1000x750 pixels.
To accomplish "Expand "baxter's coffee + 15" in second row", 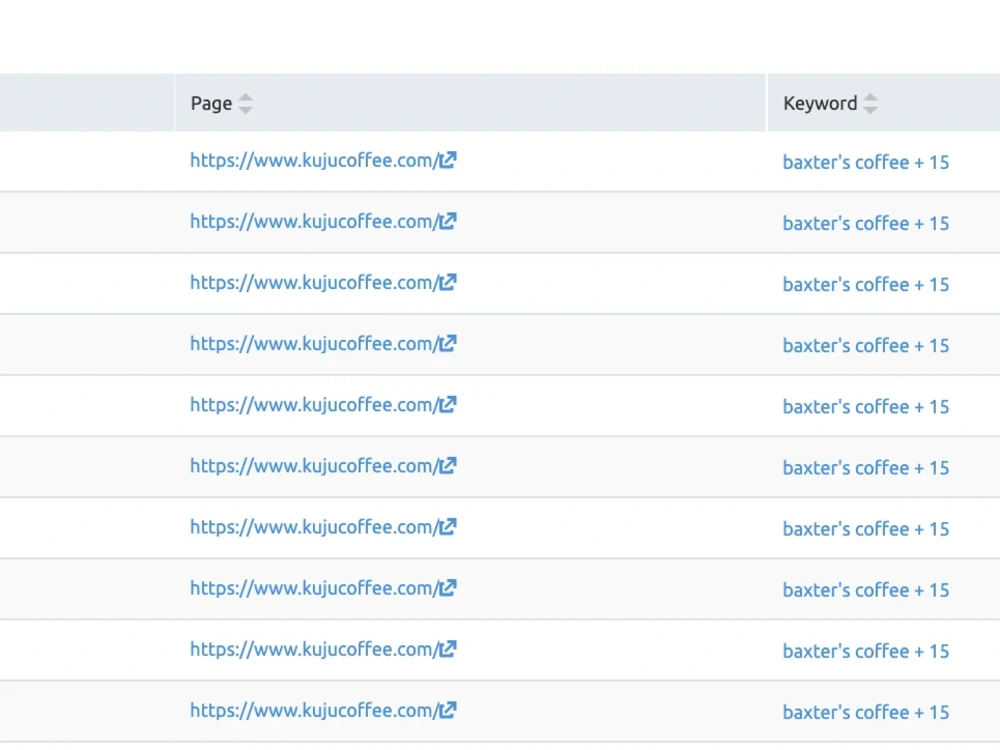I will pyautogui.click(x=866, y=223).
